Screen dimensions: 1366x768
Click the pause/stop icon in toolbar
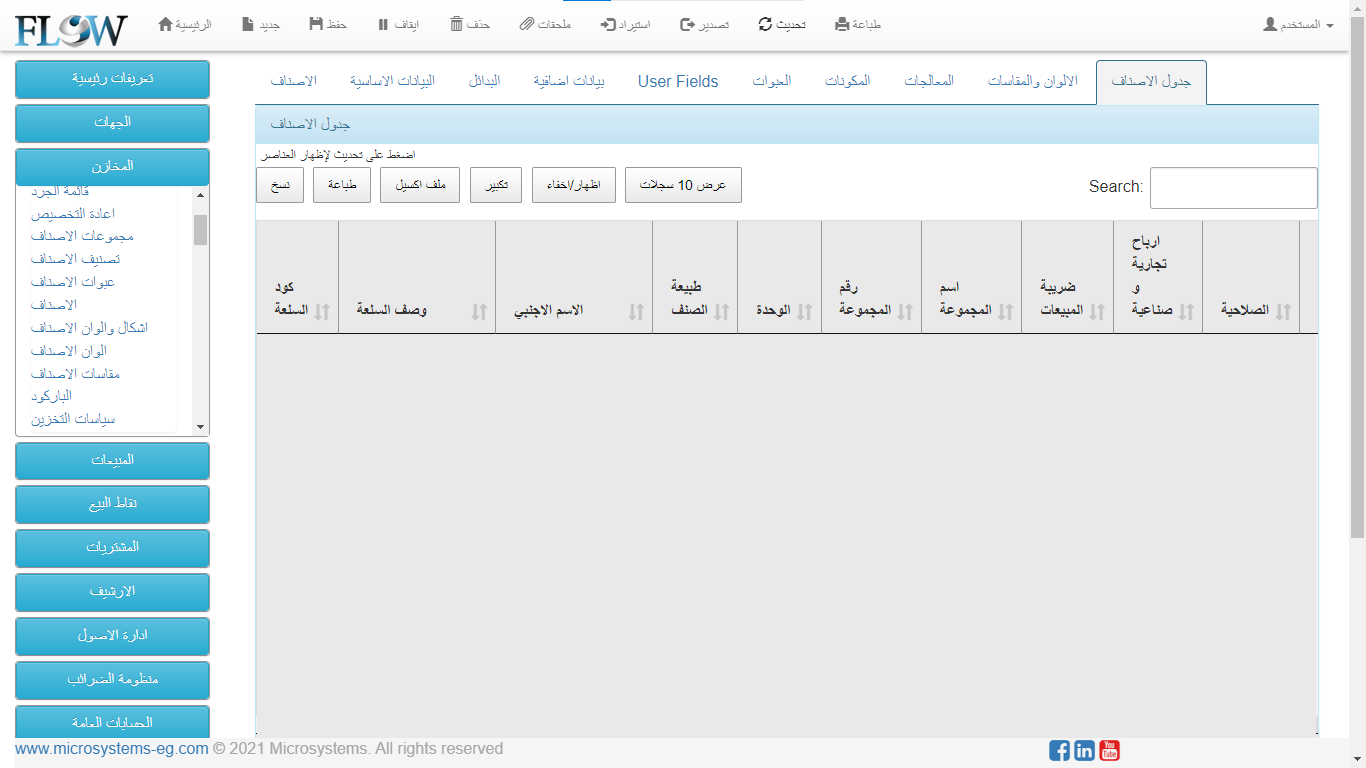383,24
